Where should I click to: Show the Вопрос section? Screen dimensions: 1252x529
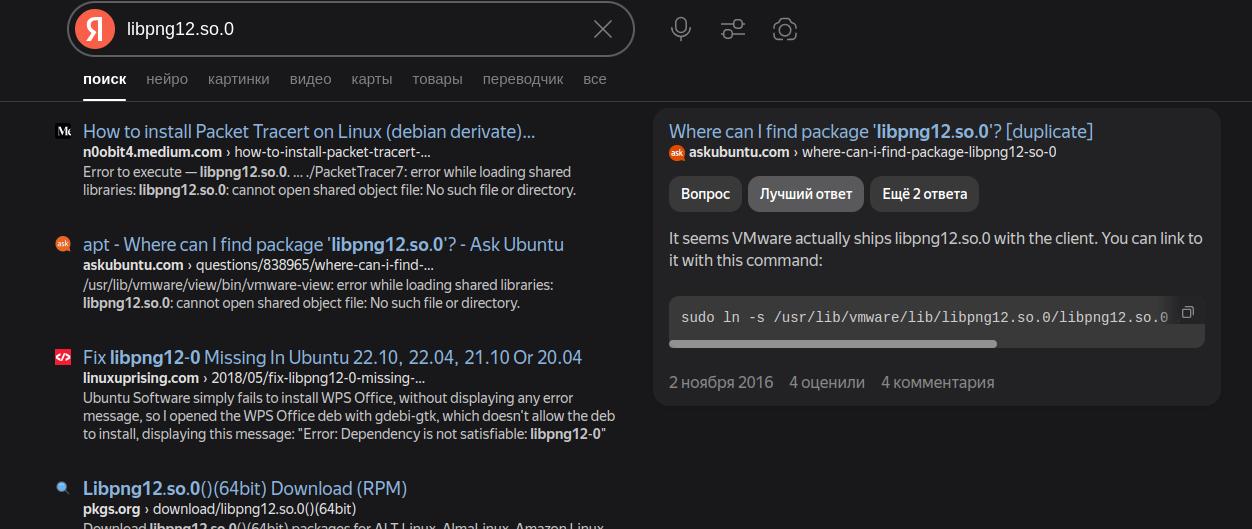(x=705, y=194)
